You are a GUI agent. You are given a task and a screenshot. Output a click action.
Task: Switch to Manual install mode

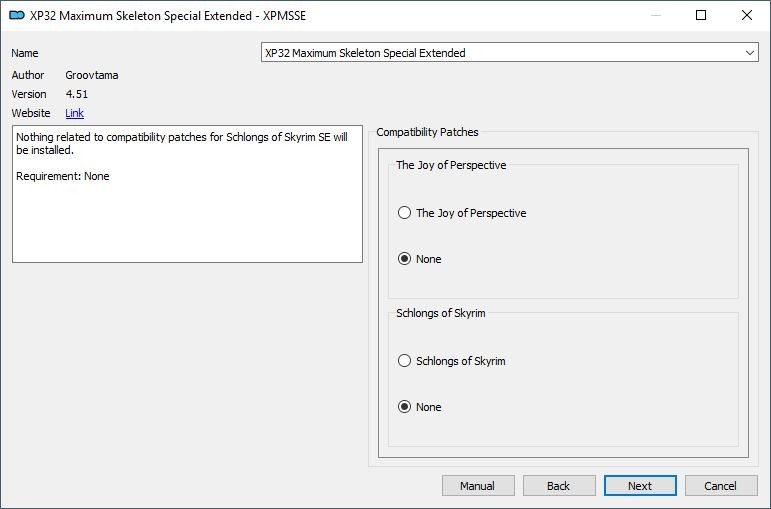[x=478, y=486]
